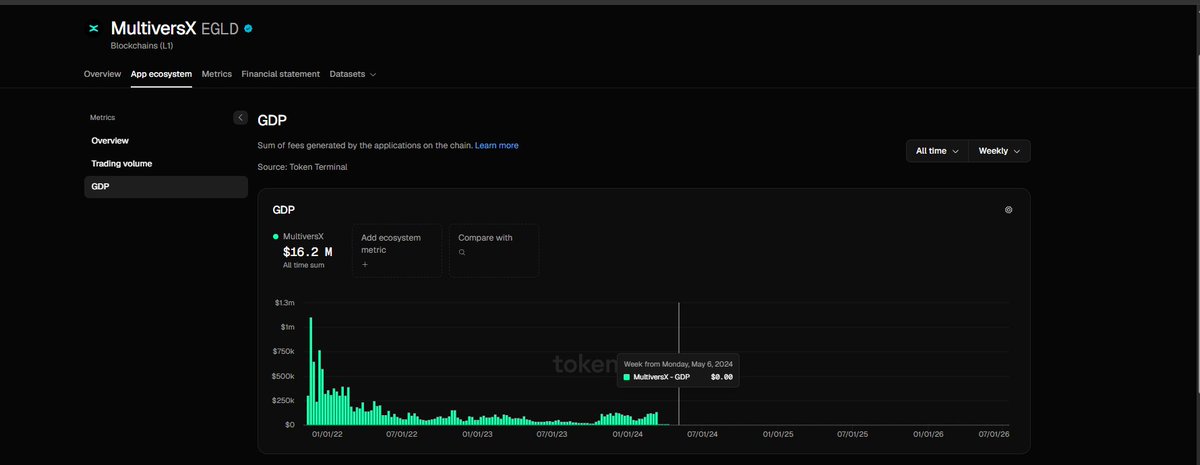Click the green swatch in the chart tooltip
The width and height of the screenshot is (1200, 465).
pyautogui.click(x=627, y=378)
